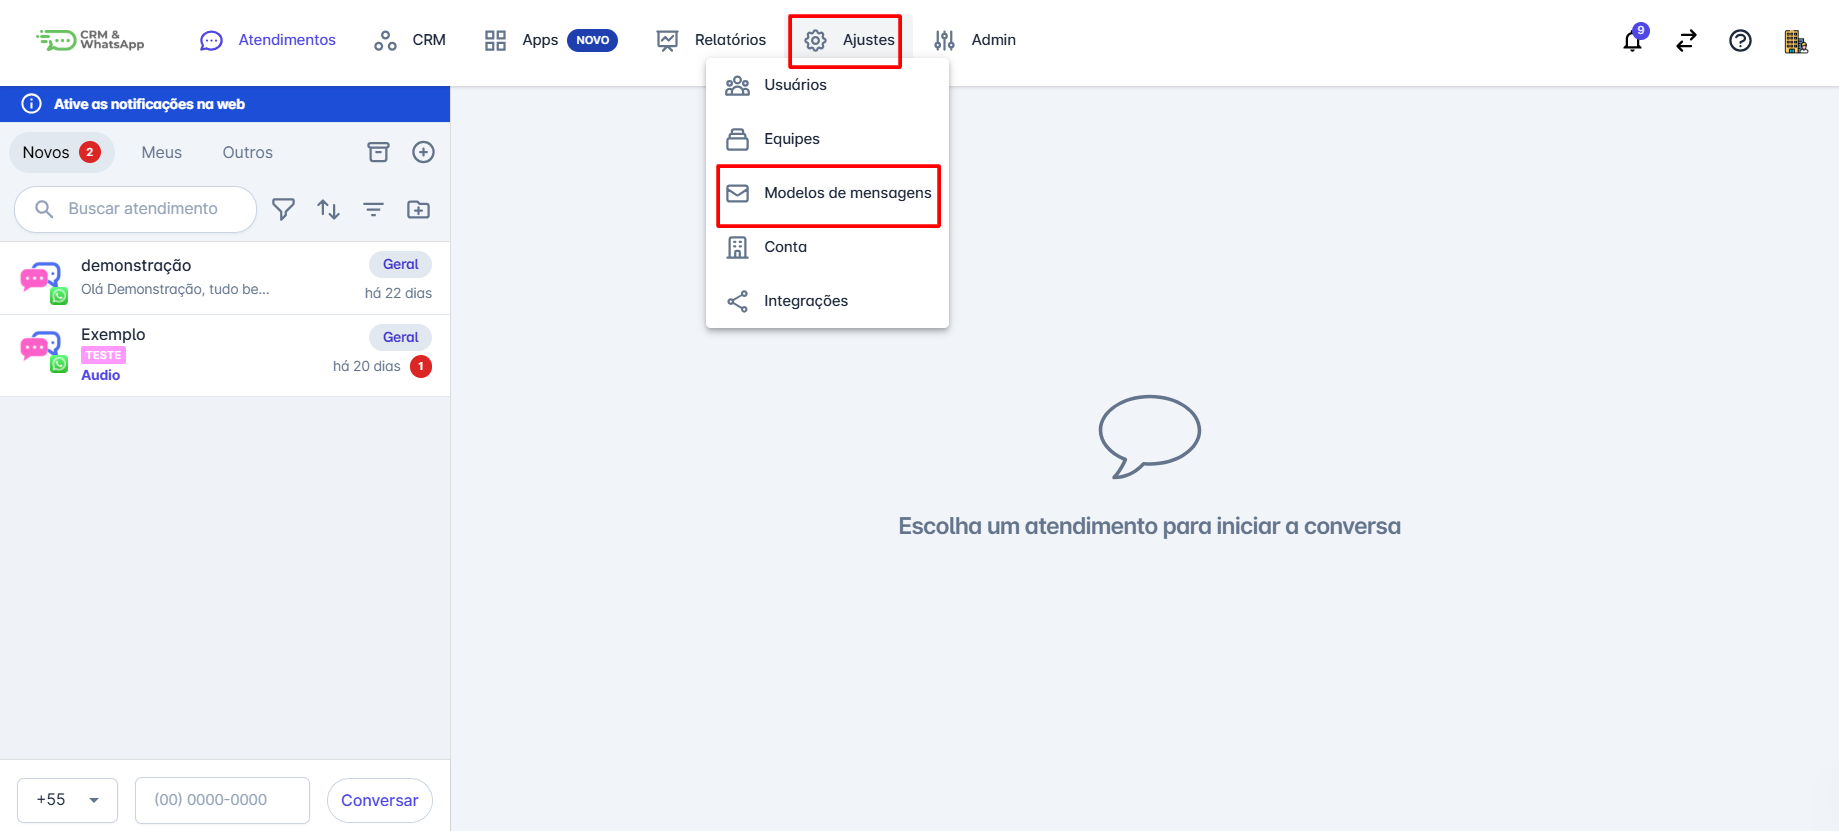Screen dimensions: 1839x831
Task: Click the three-line list filter icon
Action: point(373,209)
